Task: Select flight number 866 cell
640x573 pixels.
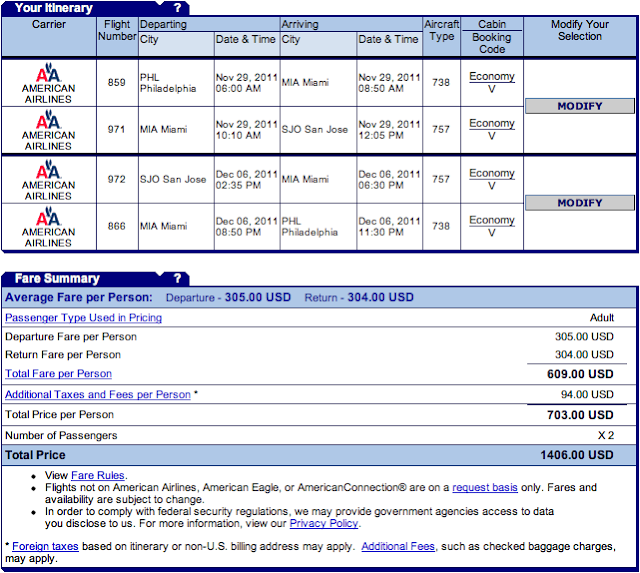Action: pyautogui.click(x=117, y=226)
